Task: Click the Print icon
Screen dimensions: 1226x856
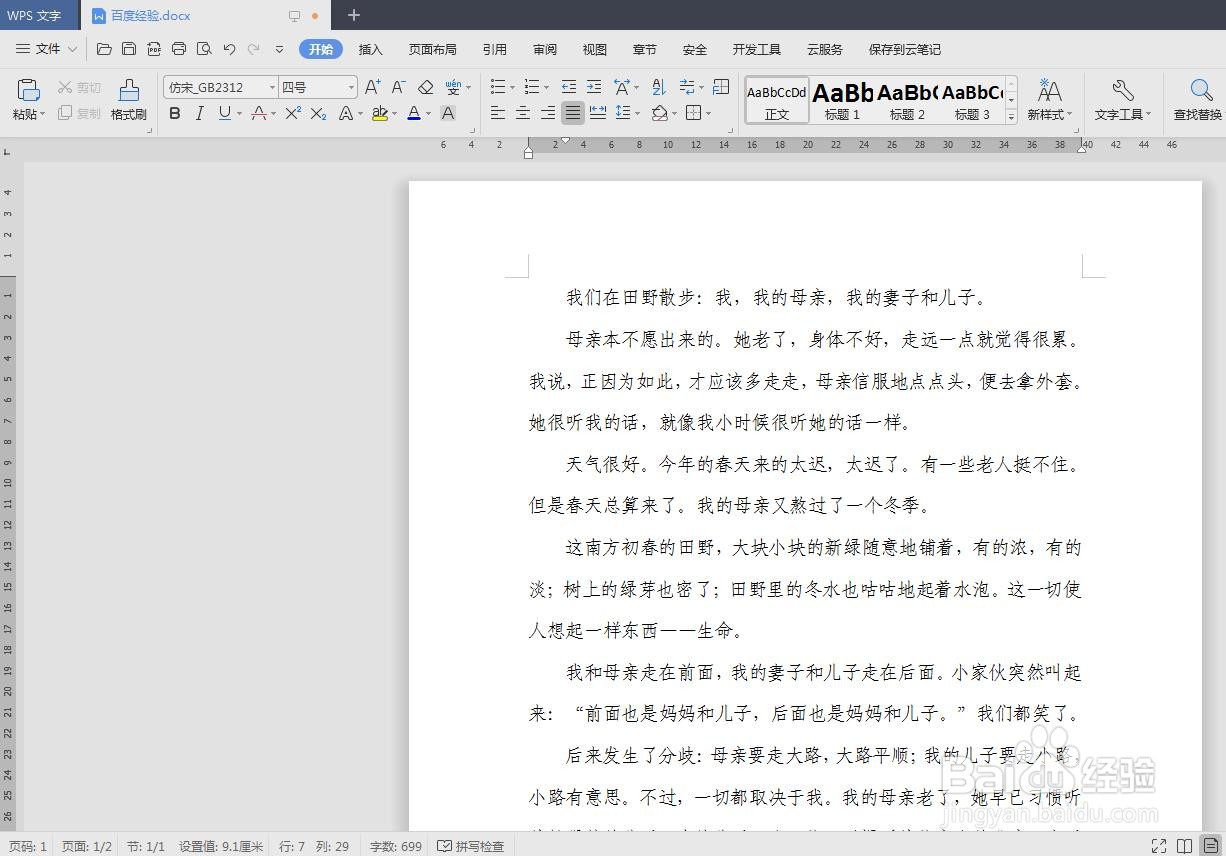Action: tap(179, 49)
